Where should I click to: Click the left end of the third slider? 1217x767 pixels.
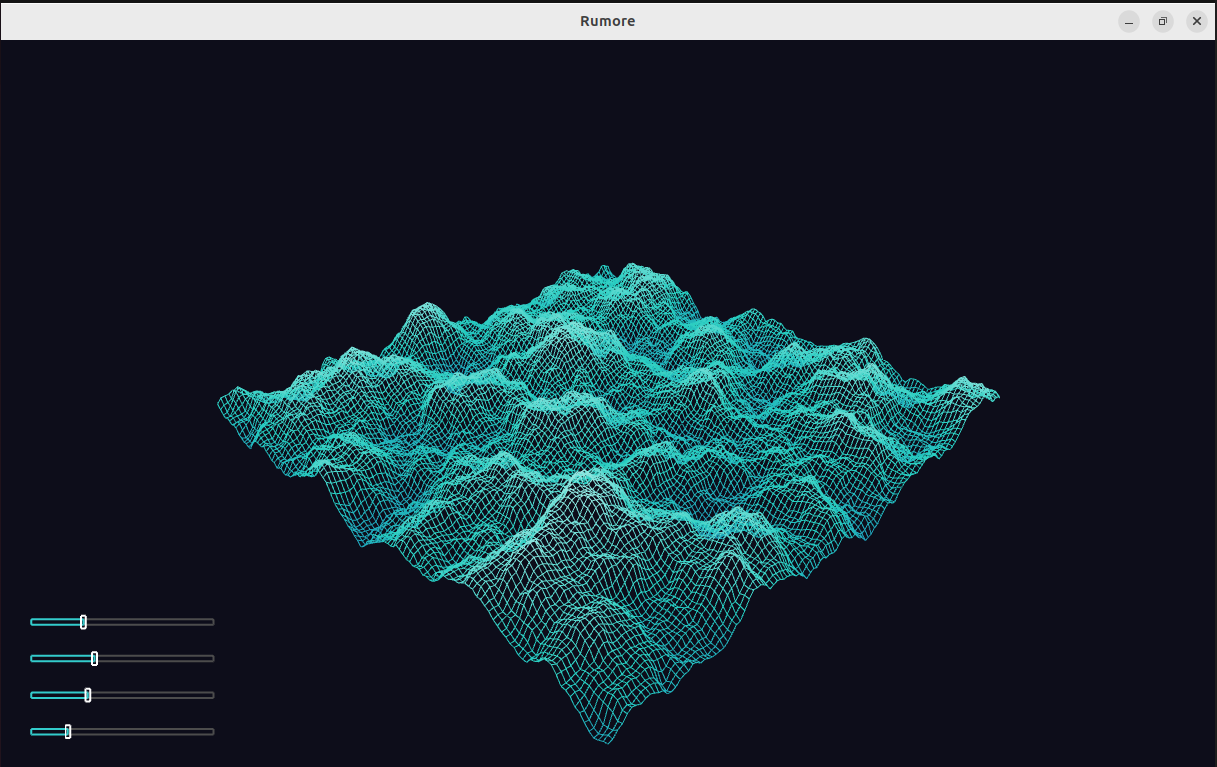coord(33,695)
